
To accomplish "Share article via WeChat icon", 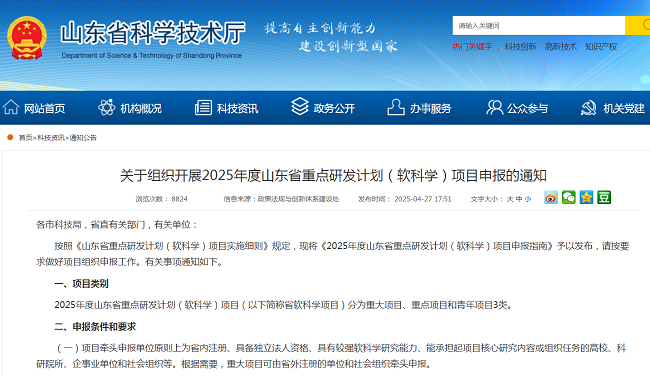I will click(x=569, y=198).
